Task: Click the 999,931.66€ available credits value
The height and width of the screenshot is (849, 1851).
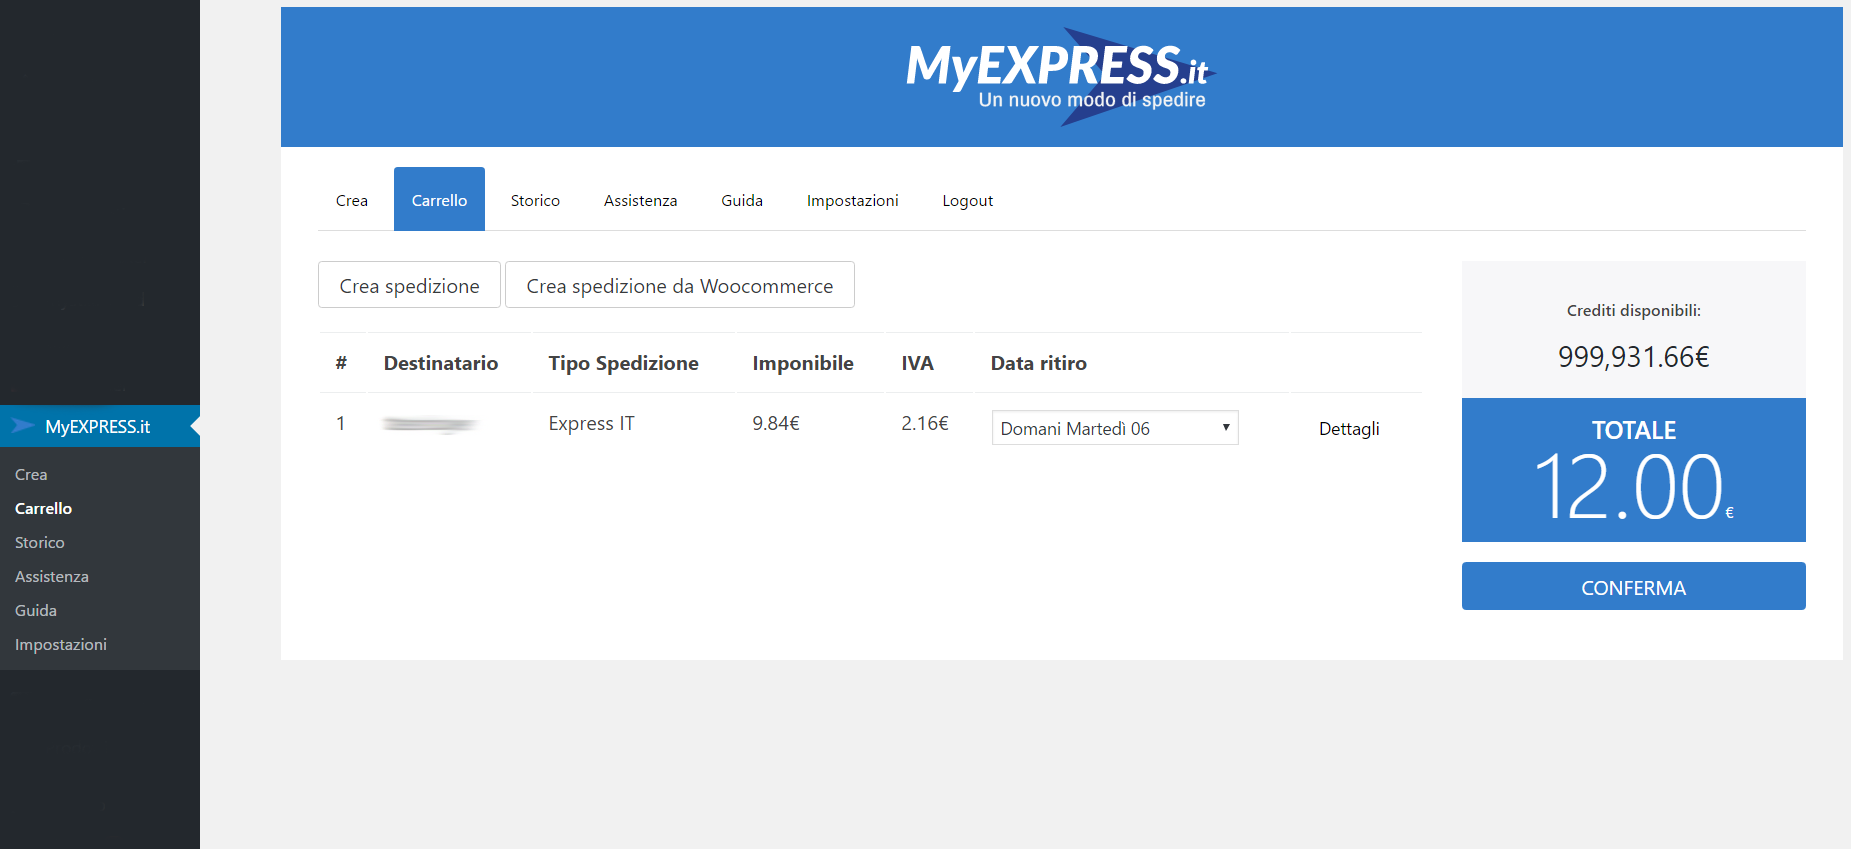Action: click(1634, 356)
